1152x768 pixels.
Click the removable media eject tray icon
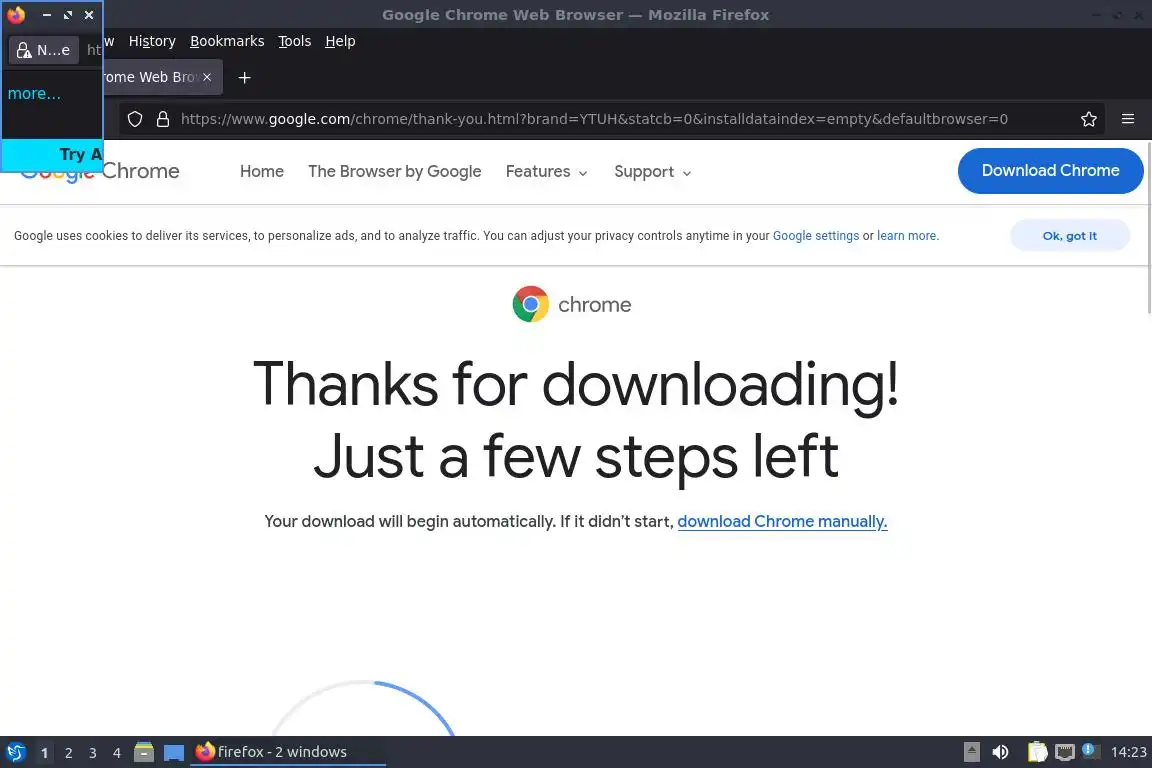(x=971, y=752)
